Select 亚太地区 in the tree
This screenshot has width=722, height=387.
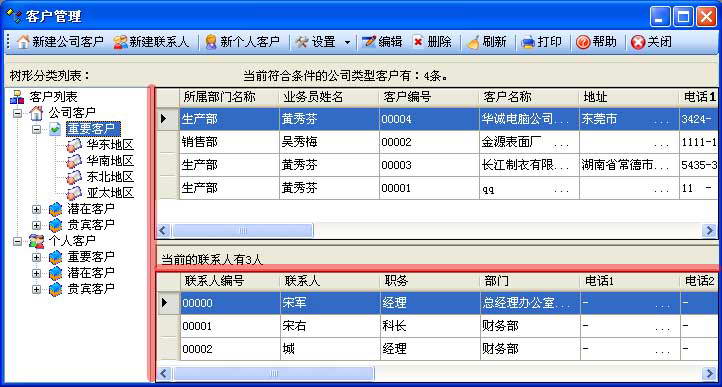pyautogui.click(x=110, y=193)
